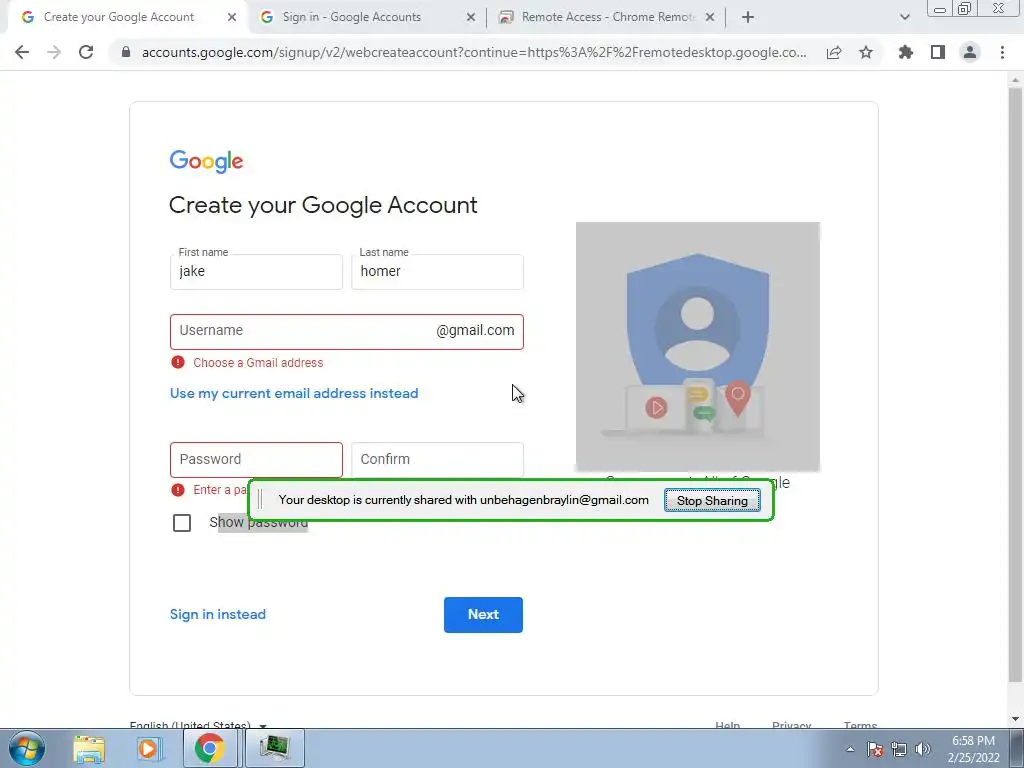Go back to the previous page
The width and height of the screenshot is (1024, 768).
click(x=22, y=52)
